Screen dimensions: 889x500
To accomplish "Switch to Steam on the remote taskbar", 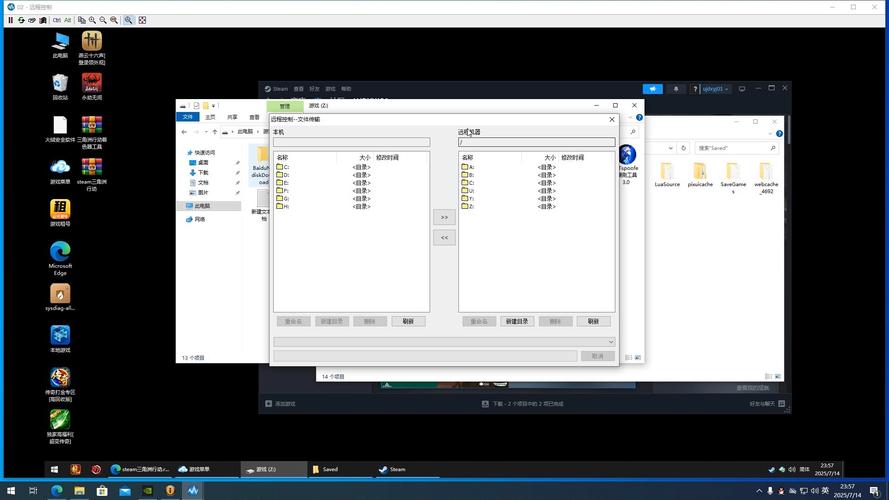I will pos(405,469).
